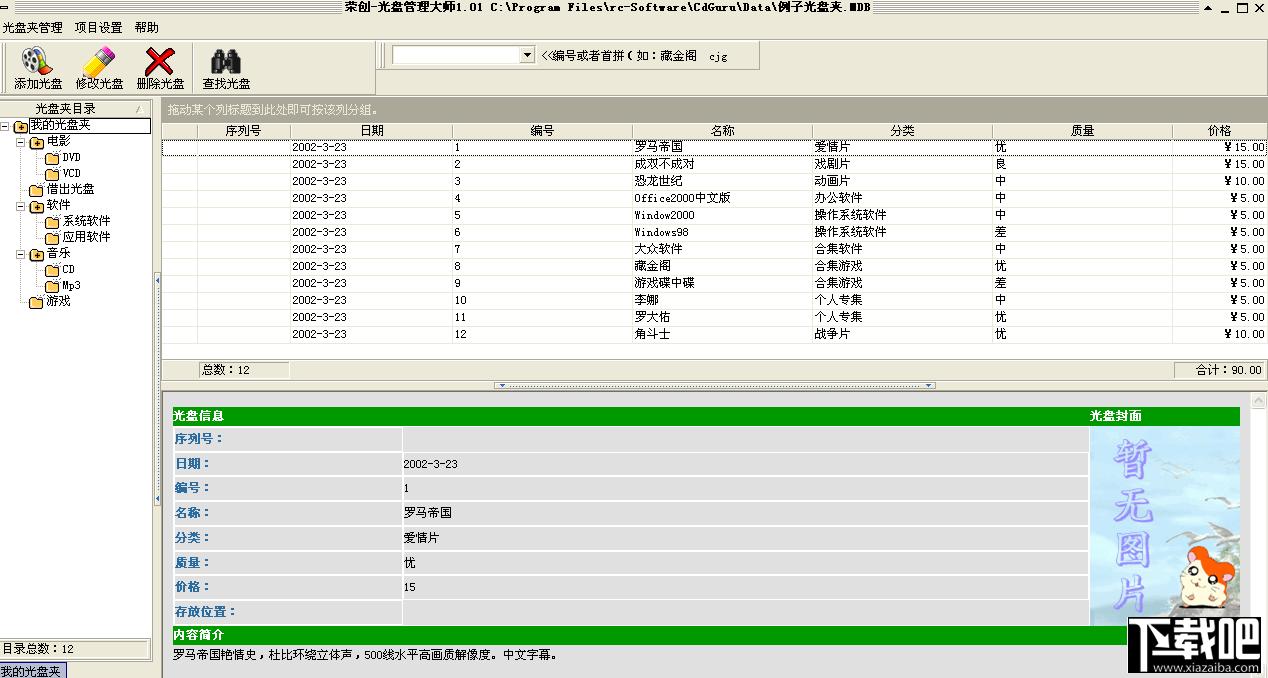
Task: Click the 删除光盘 red X icon
Action: 159,61
